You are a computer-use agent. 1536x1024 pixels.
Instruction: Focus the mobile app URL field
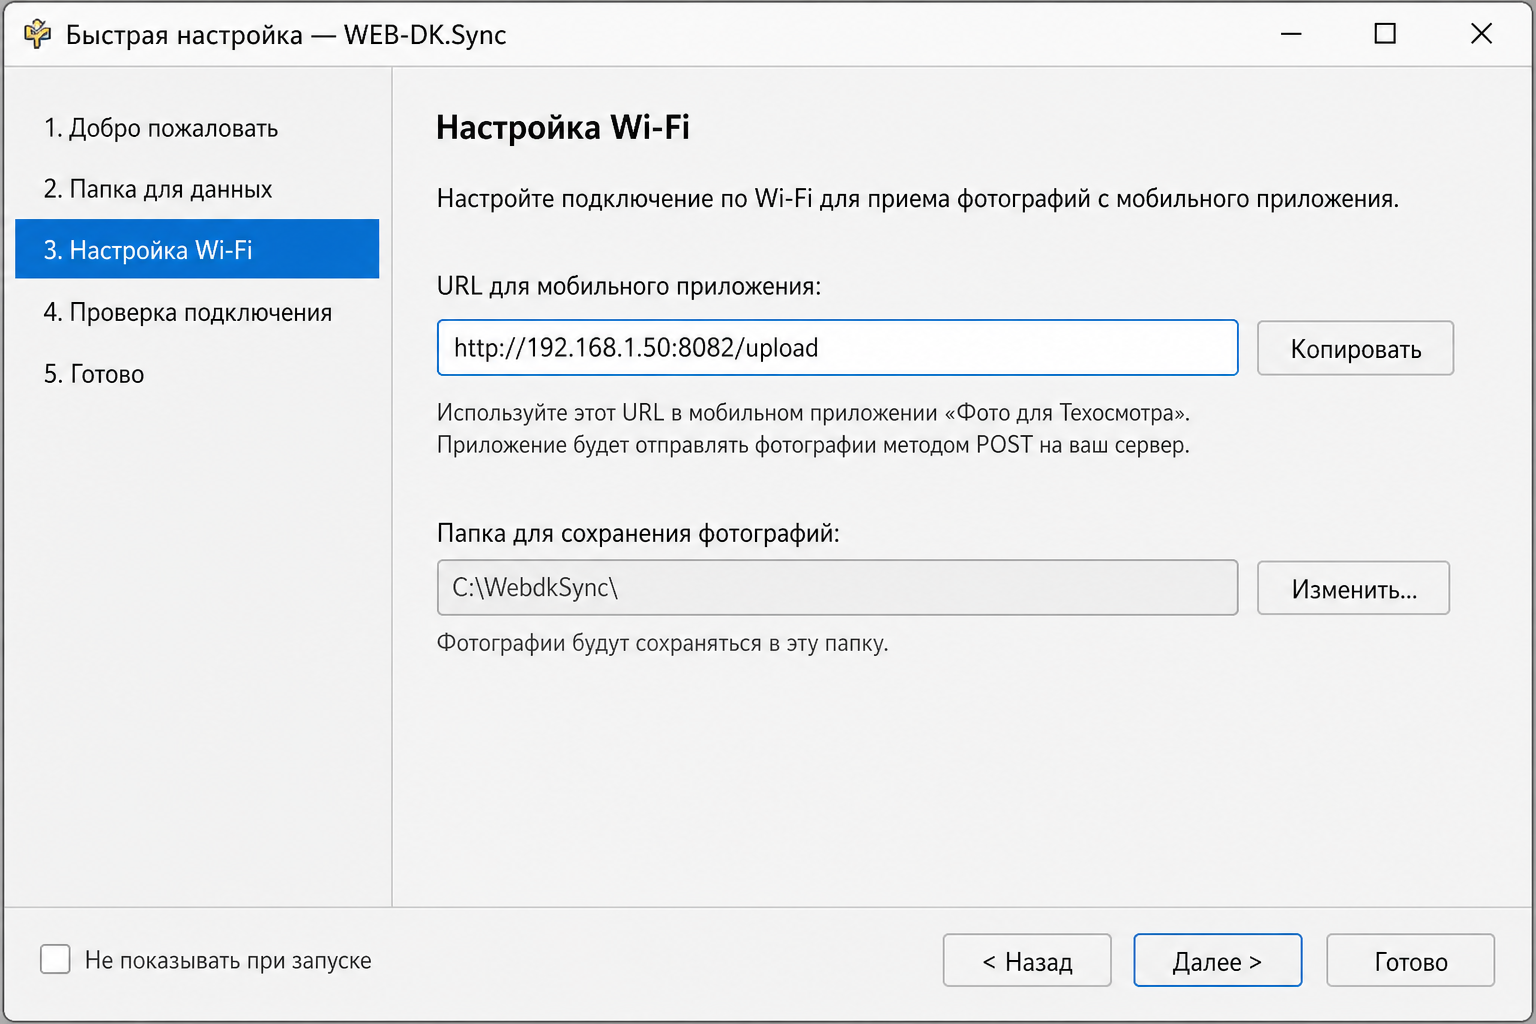coord(837,348)
